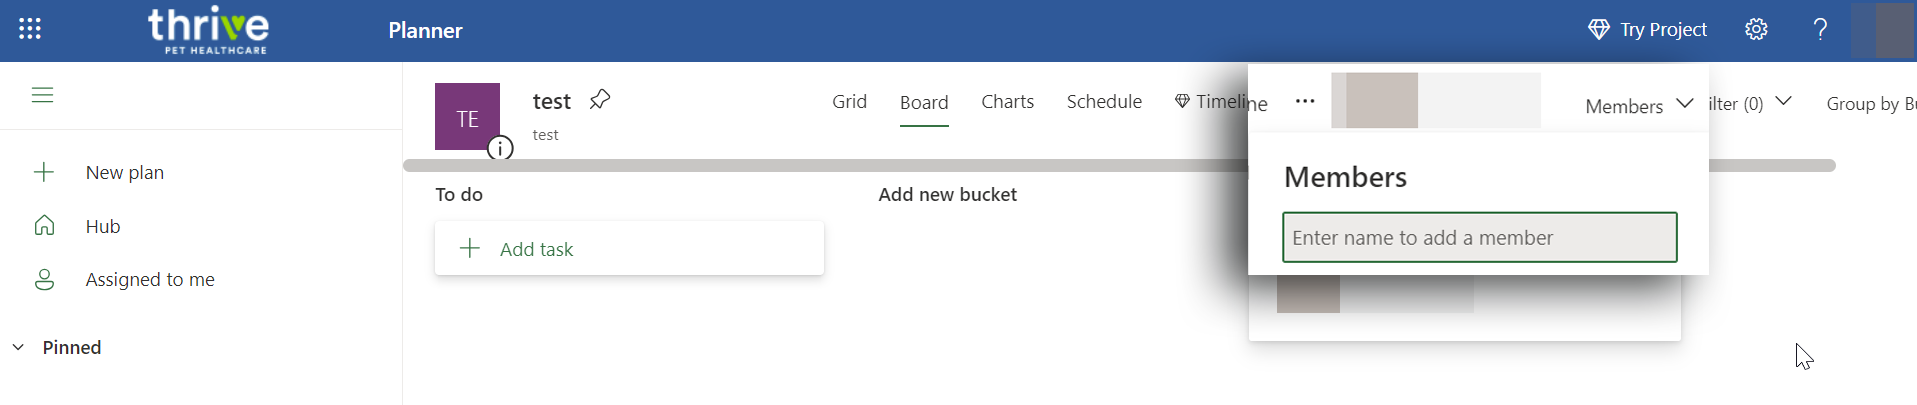Click the settings gear icon

pyautogui.click(x=1756, y=29)
